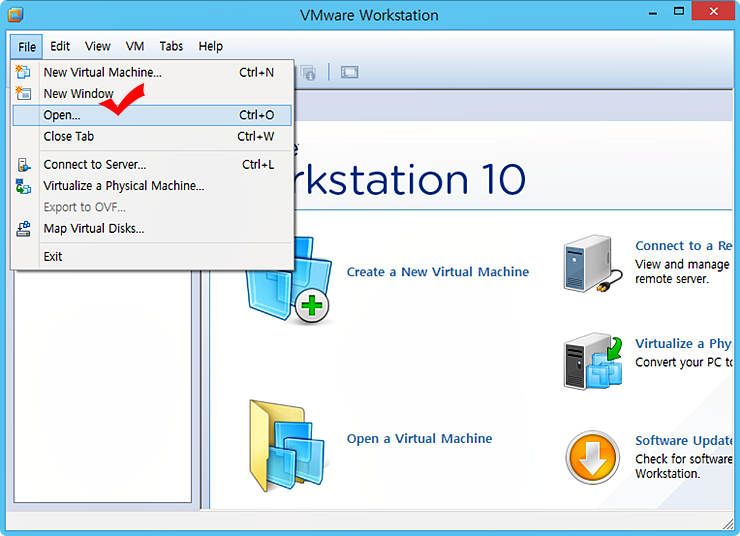Click the Open a Virtual Machine link

(x=419, y=438)
